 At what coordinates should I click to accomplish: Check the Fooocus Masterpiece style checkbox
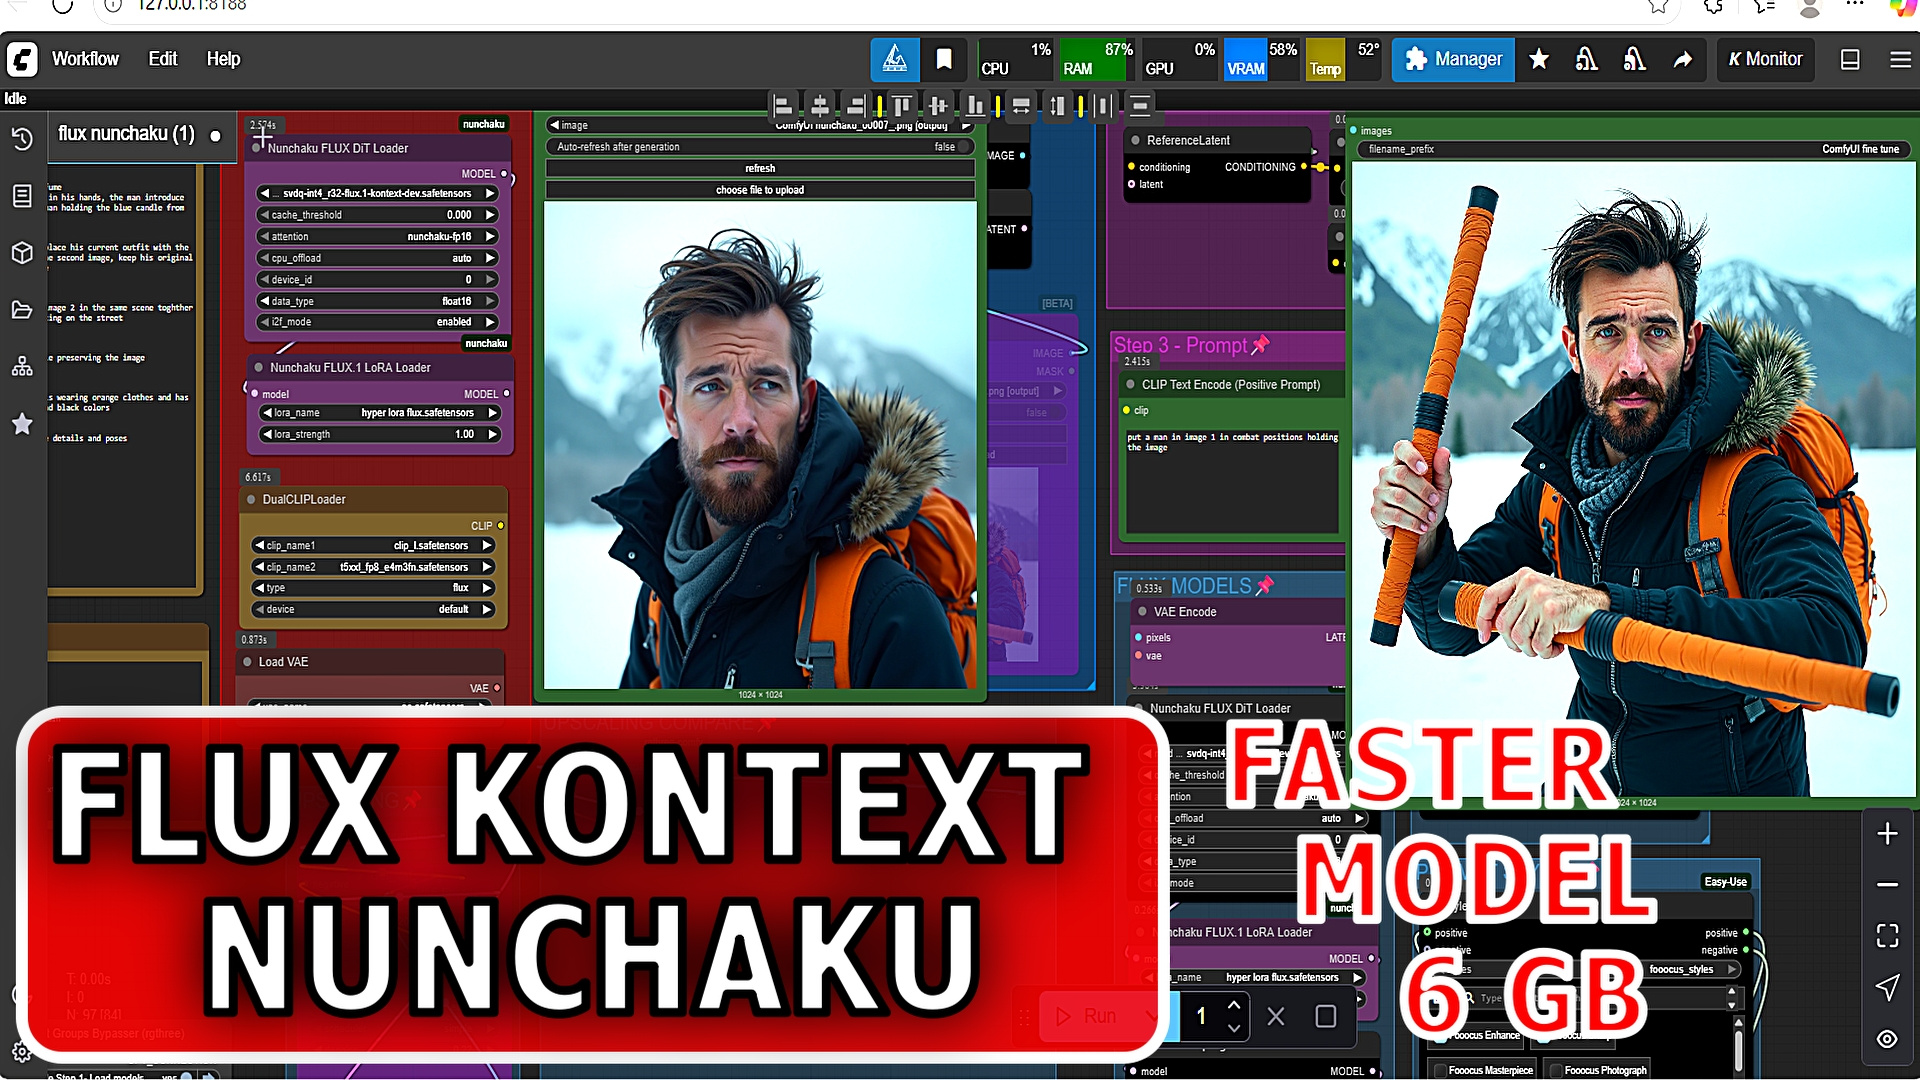coord(1438,1070)
